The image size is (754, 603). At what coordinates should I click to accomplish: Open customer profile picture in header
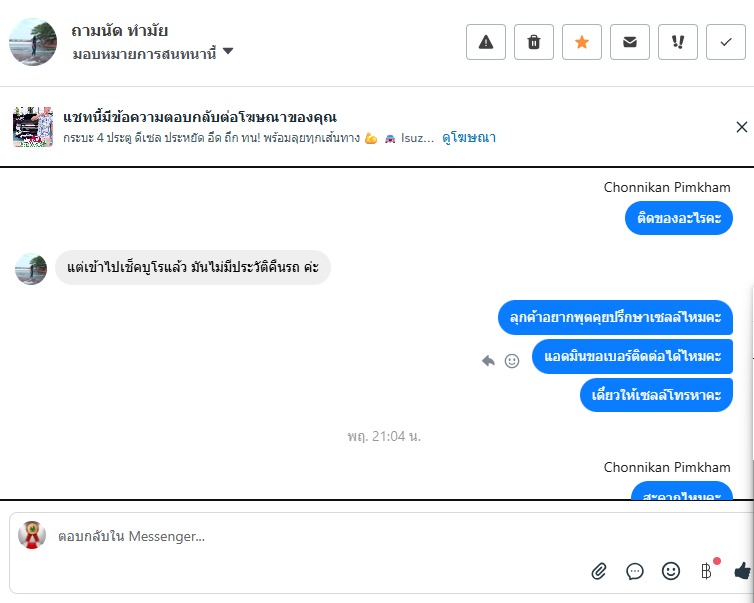point(33,42)
